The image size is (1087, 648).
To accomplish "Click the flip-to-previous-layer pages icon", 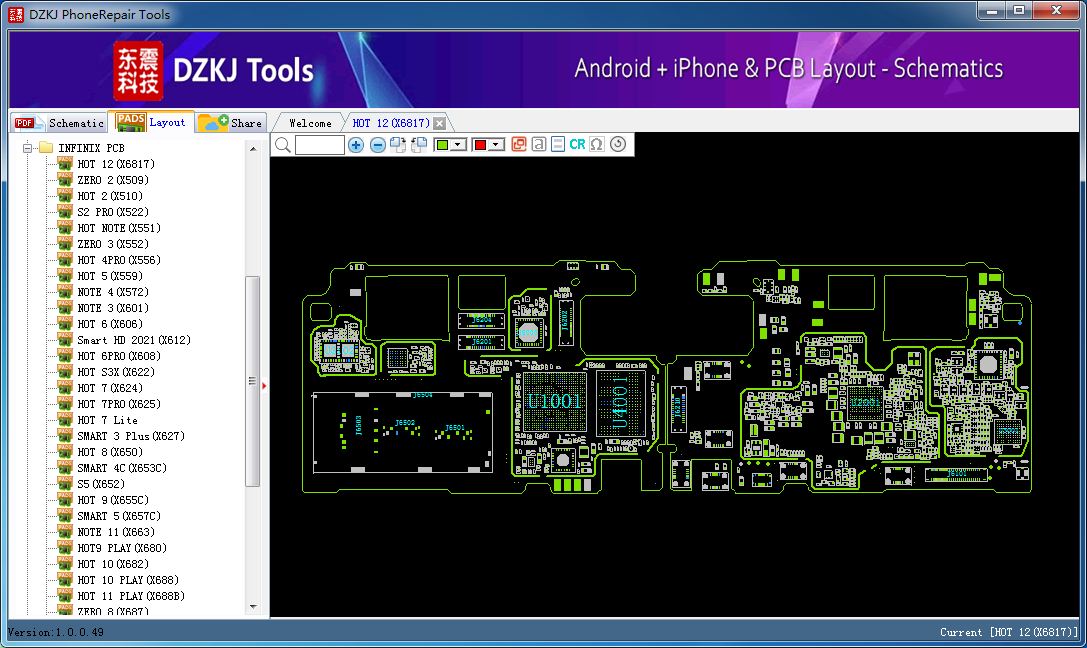I will [419, 144].
